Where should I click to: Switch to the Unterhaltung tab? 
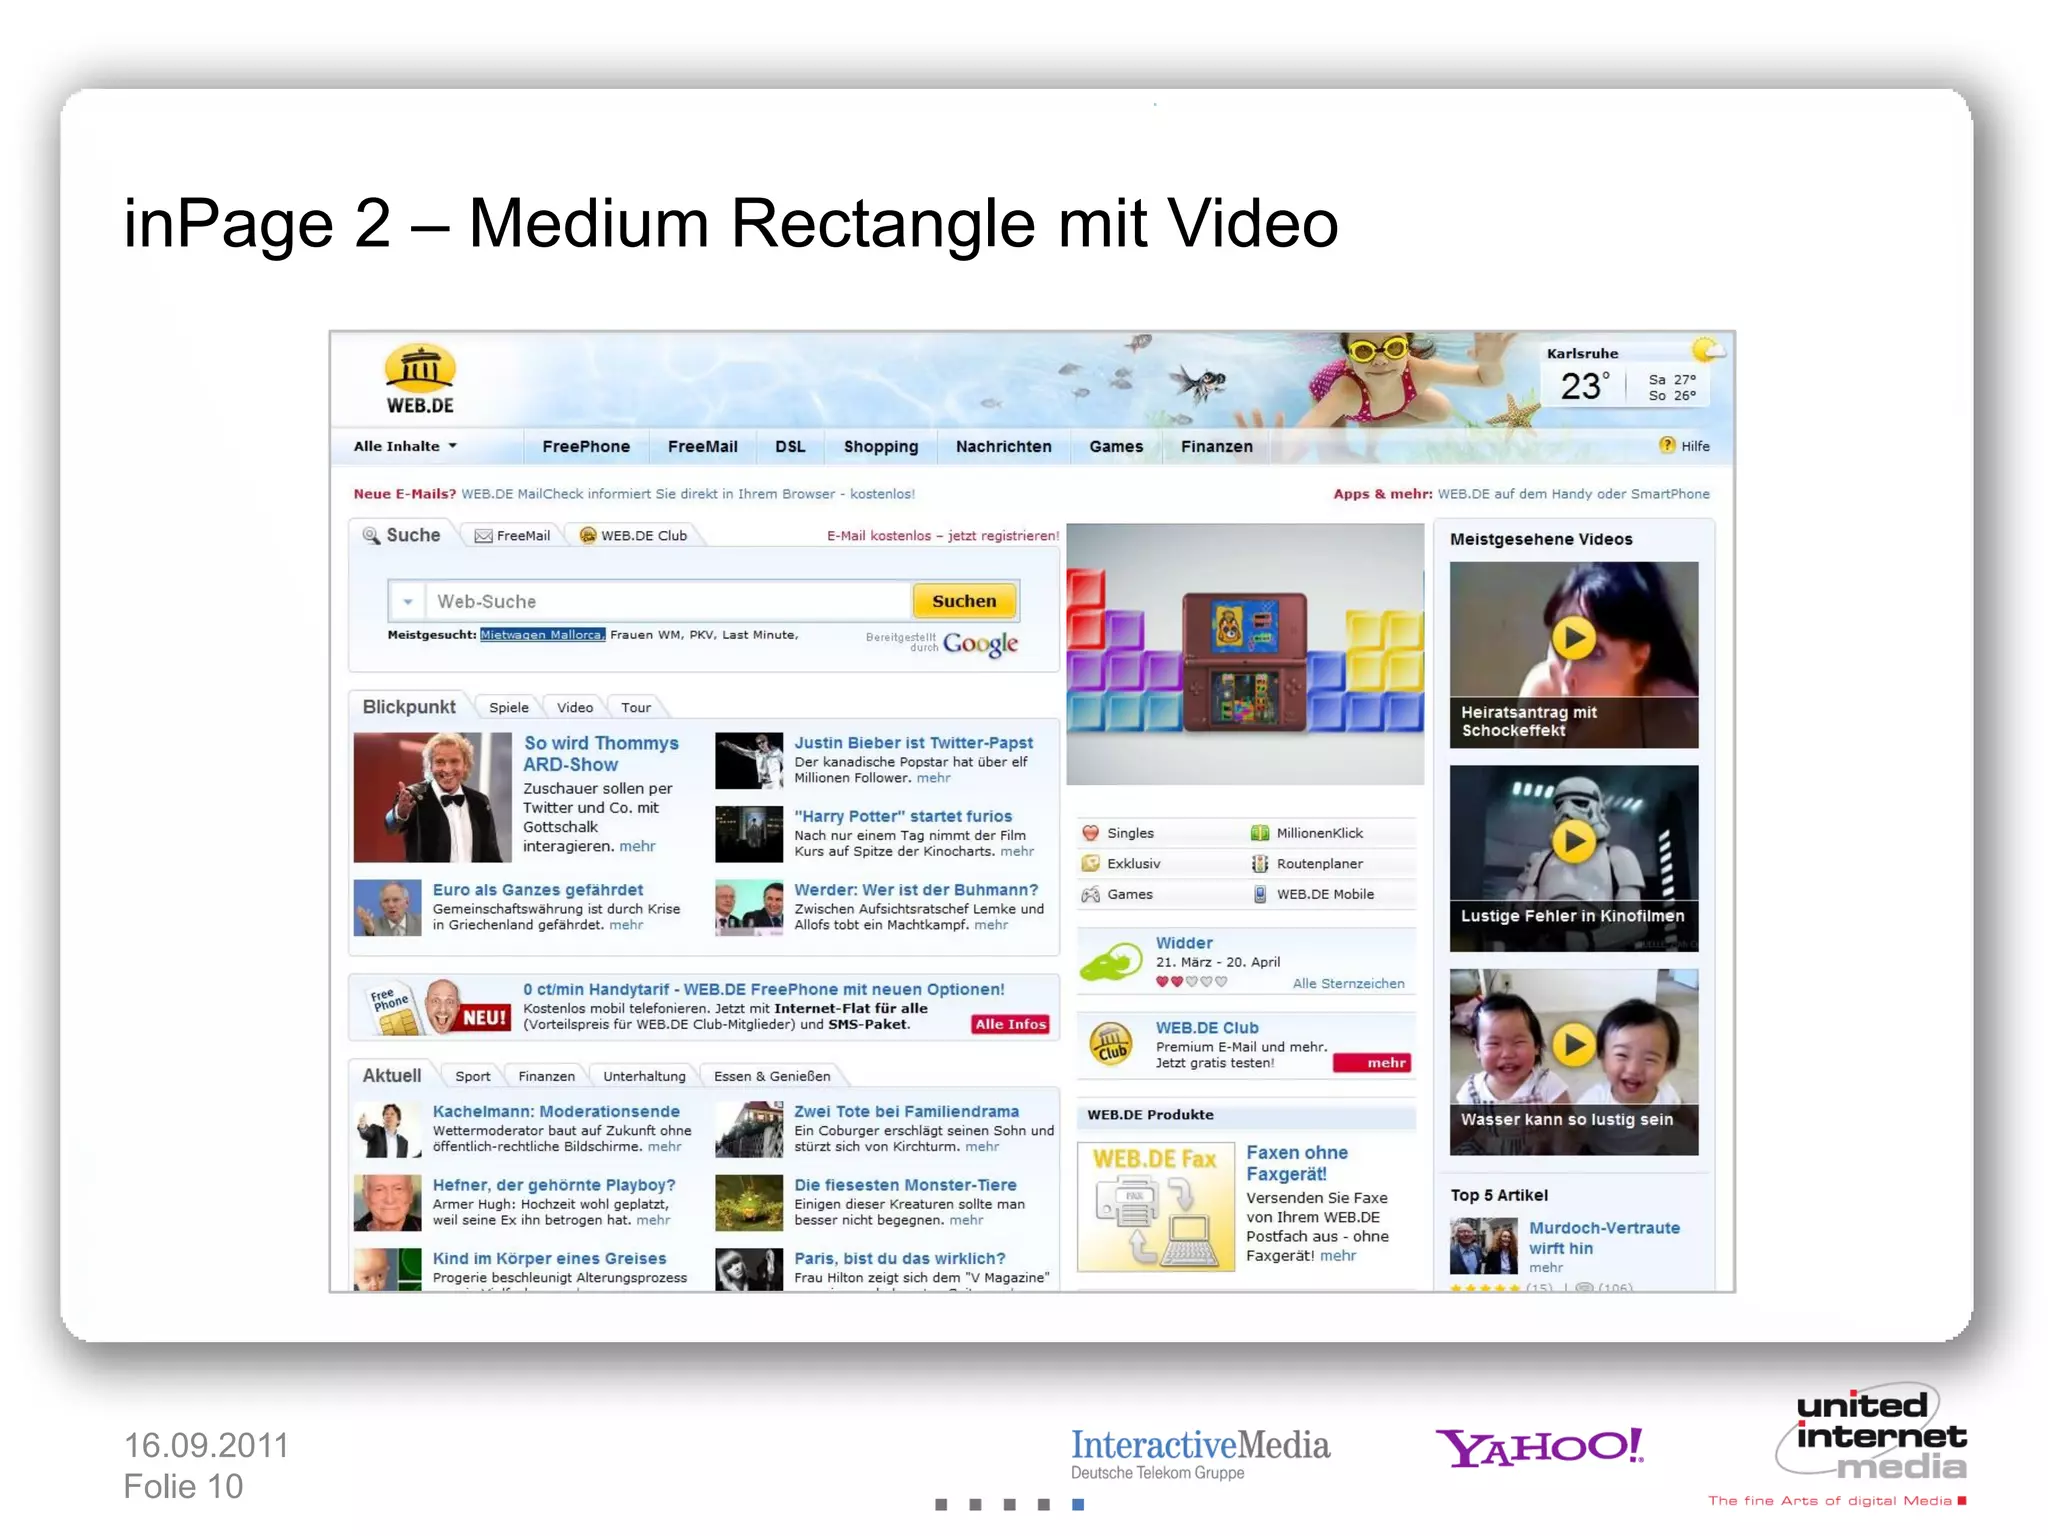(644, 1076)
